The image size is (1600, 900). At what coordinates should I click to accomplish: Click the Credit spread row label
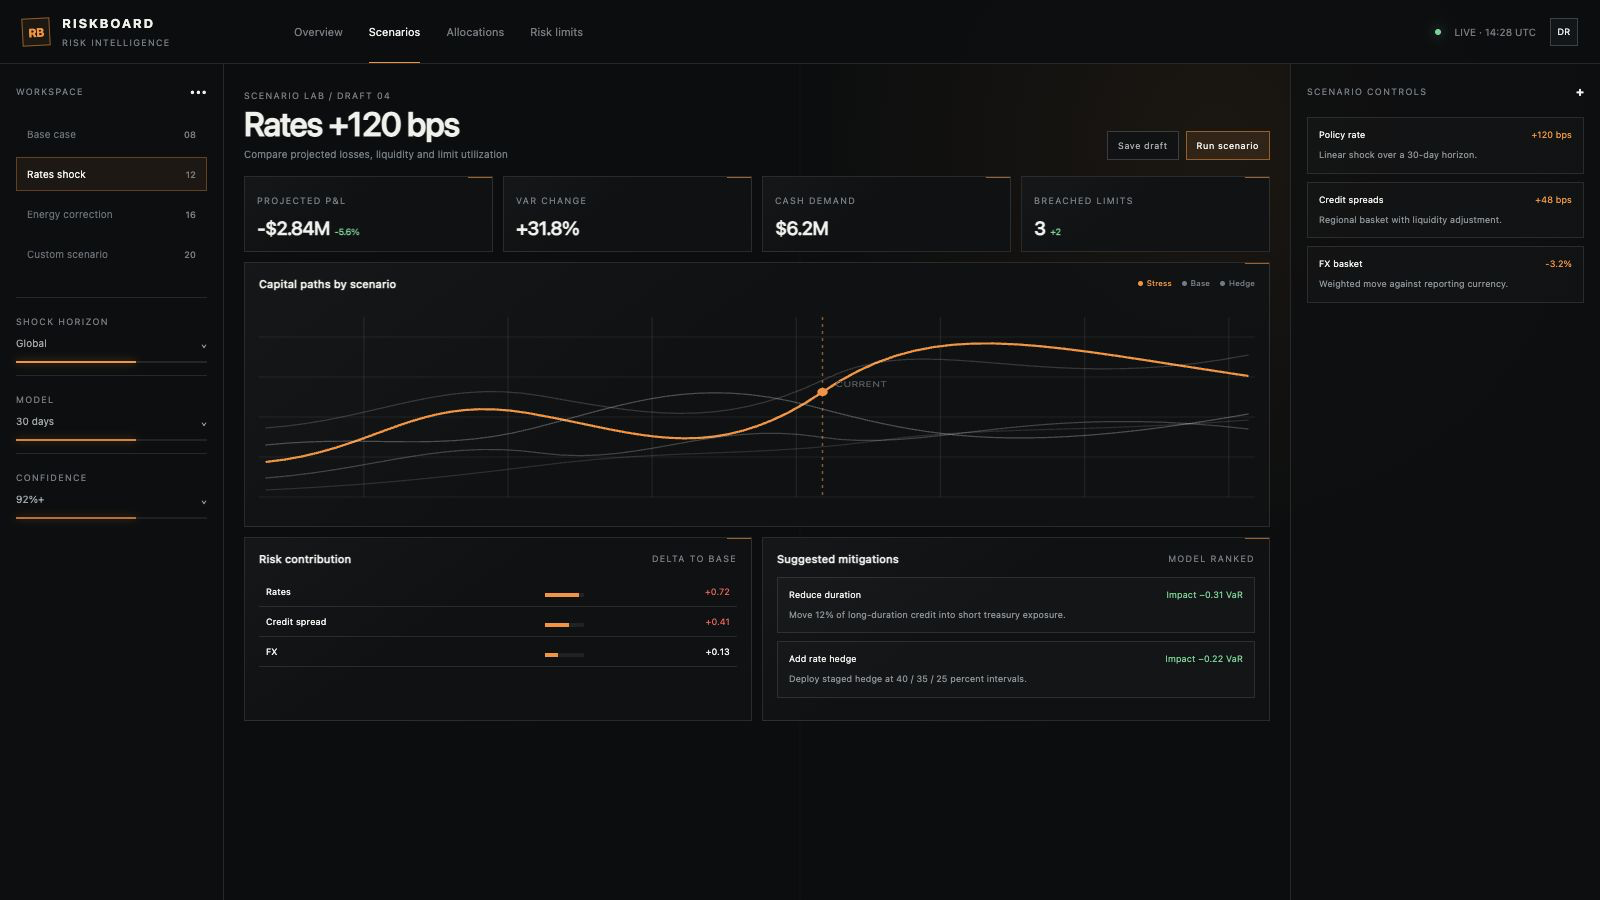(296, 622)
